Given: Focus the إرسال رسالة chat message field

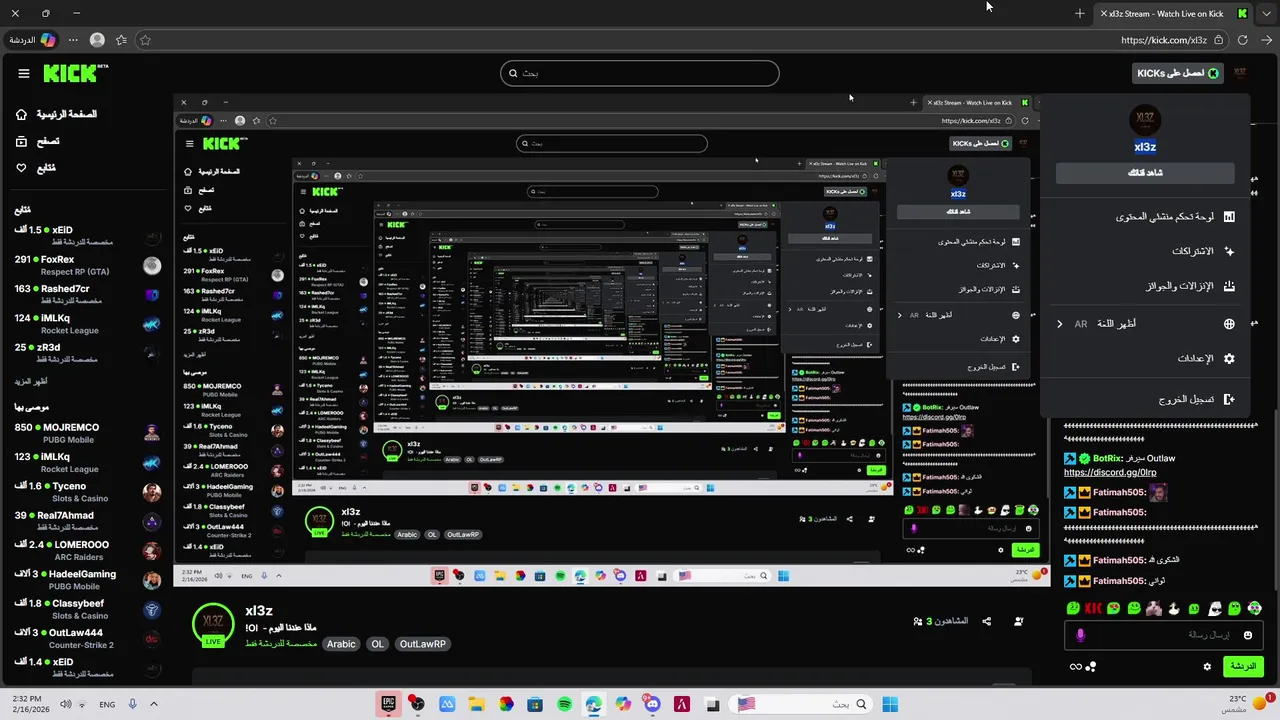Looking at the screenshot, I should [1162, 635].
